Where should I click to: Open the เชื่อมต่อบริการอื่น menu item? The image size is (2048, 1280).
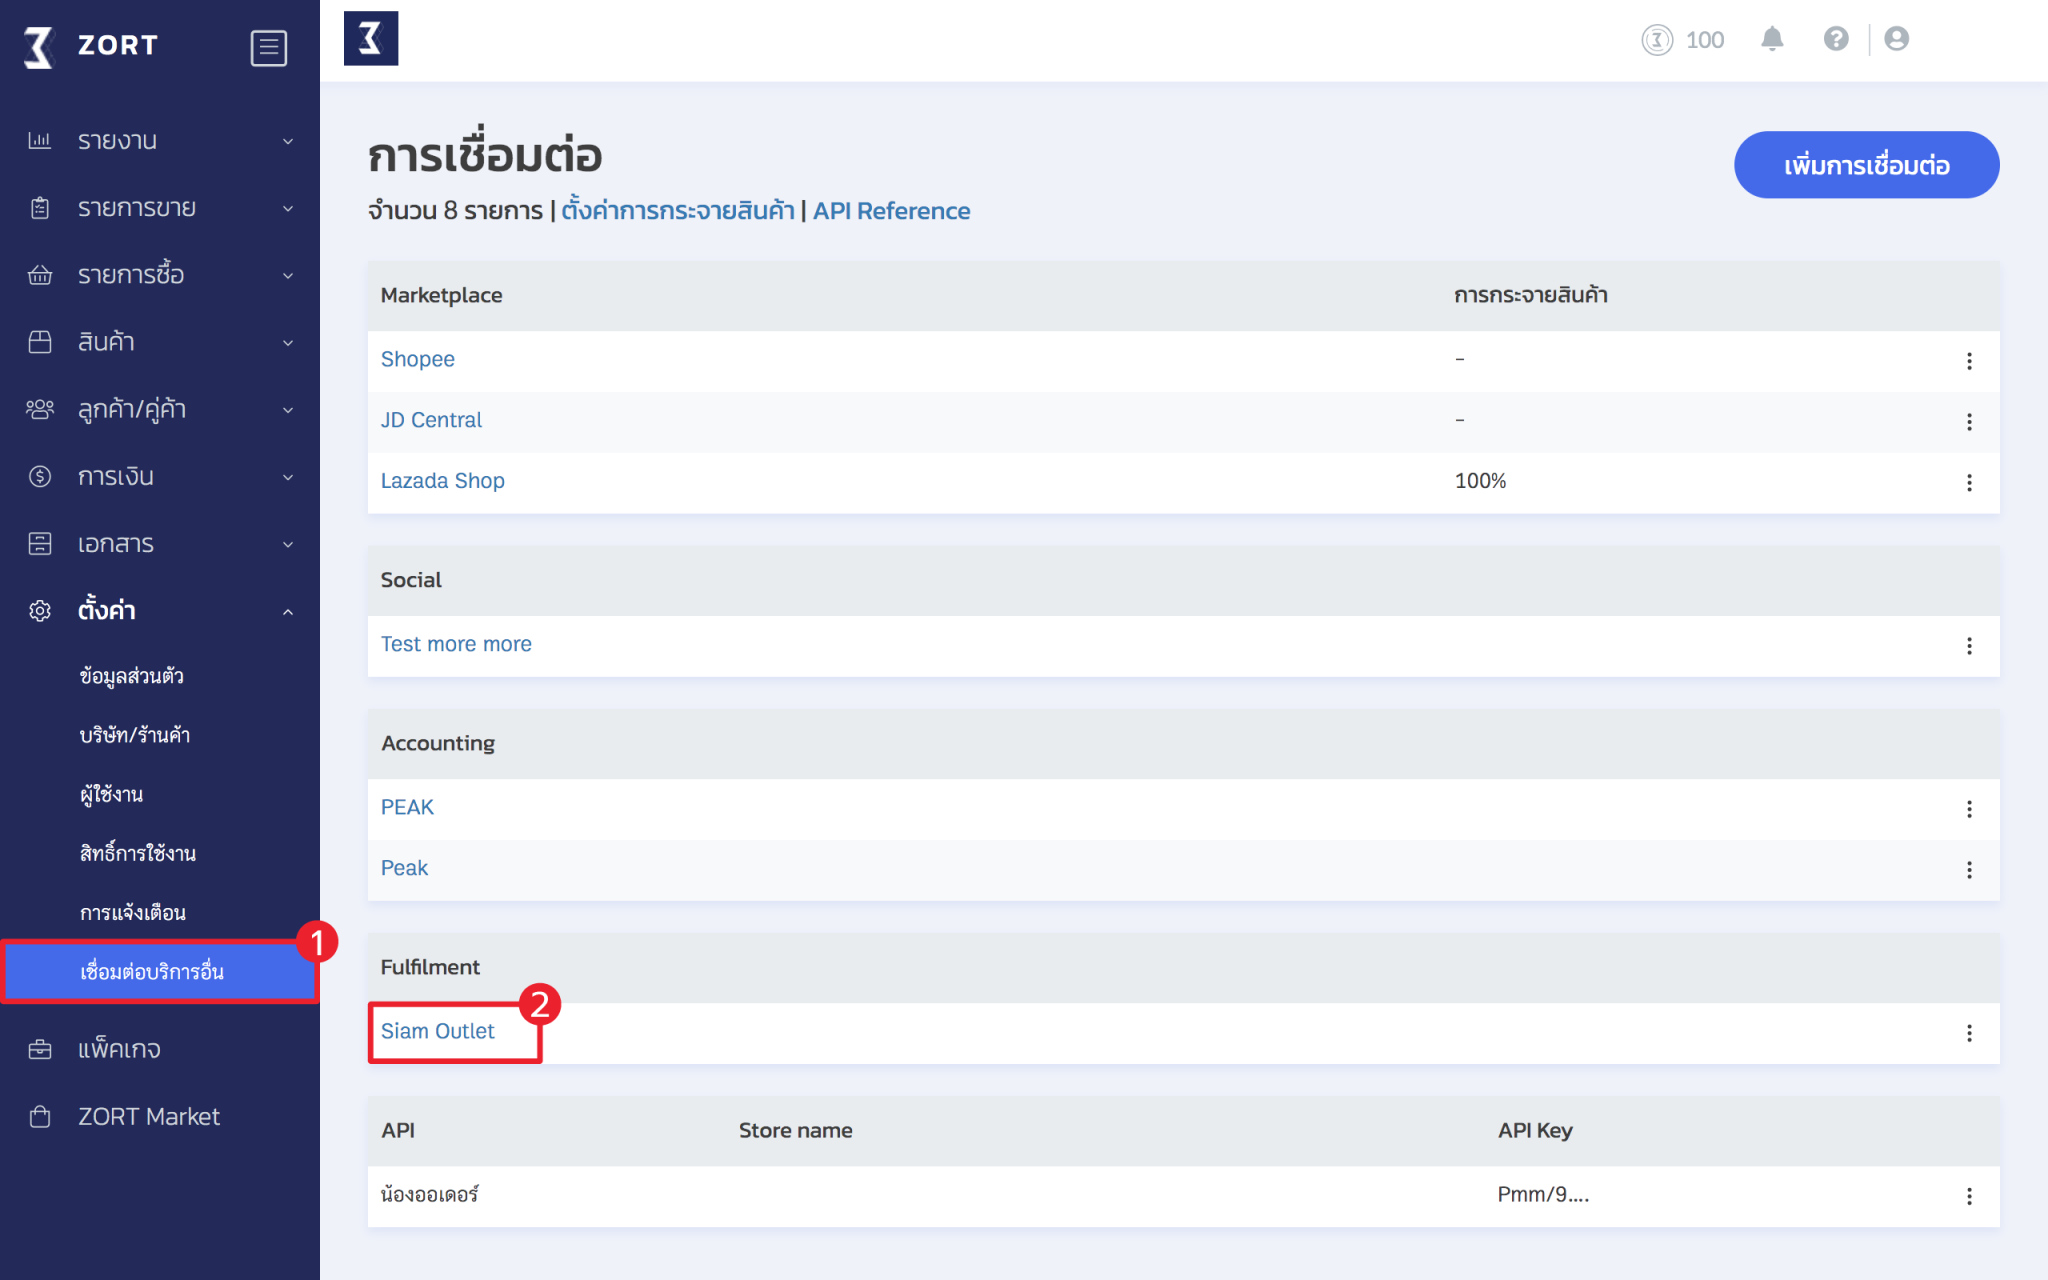(160, 972)
